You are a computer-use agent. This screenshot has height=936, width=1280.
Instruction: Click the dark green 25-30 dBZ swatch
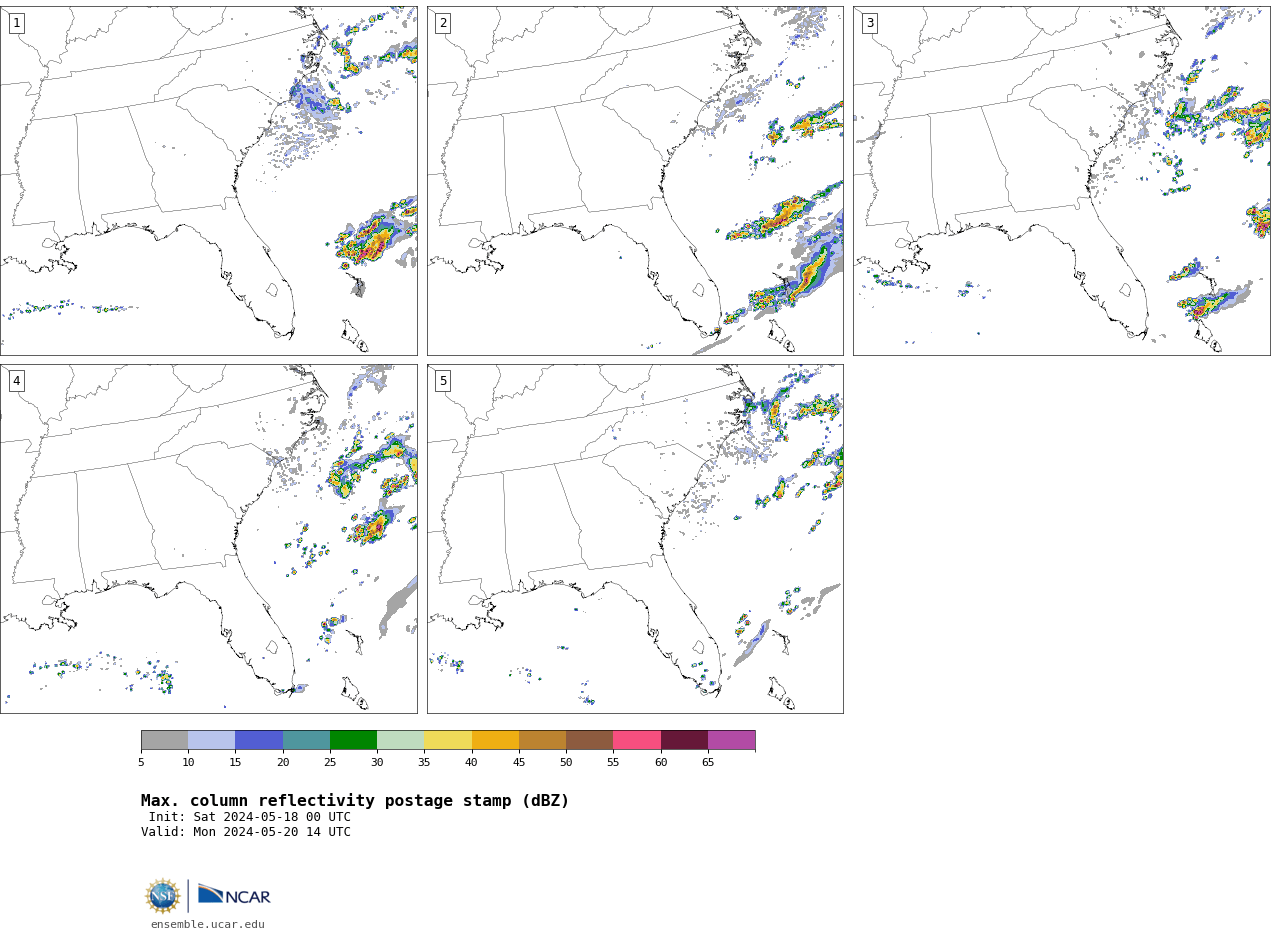point(353,740)
